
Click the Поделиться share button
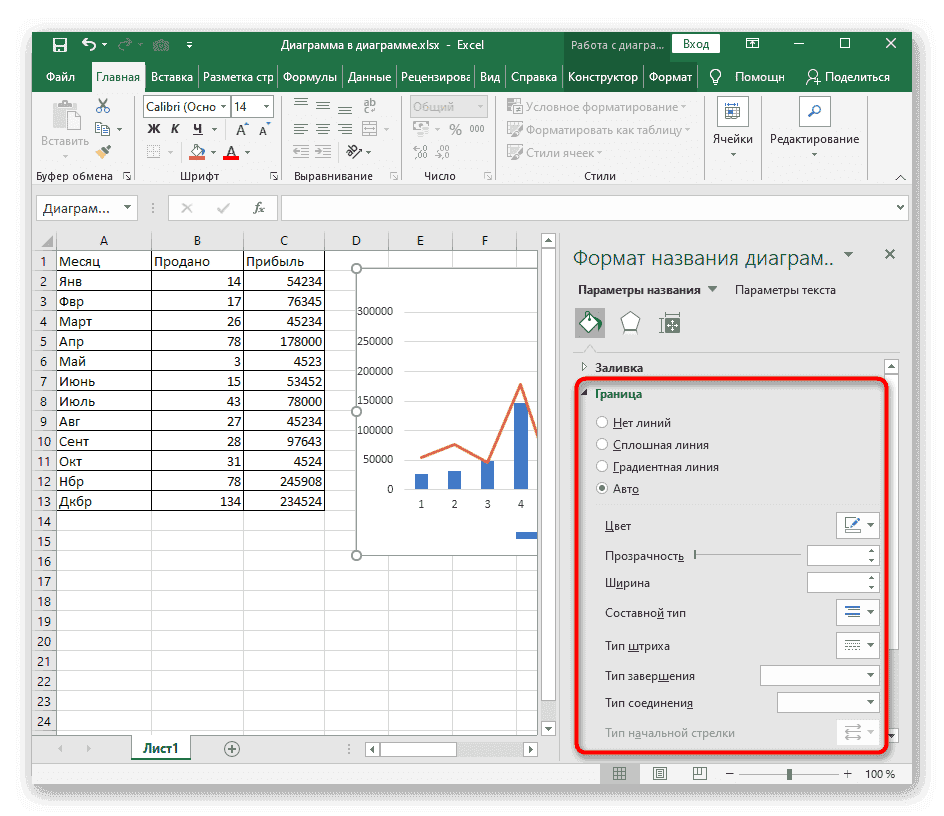pos(847,77)
